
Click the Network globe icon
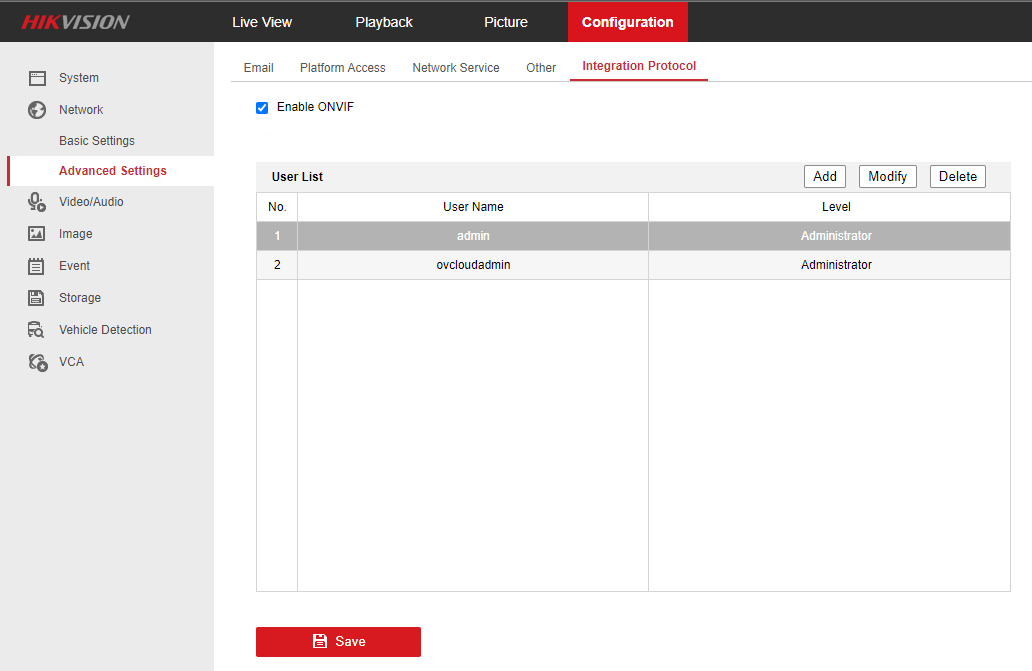pyautogui.click(x=37, y=110)
